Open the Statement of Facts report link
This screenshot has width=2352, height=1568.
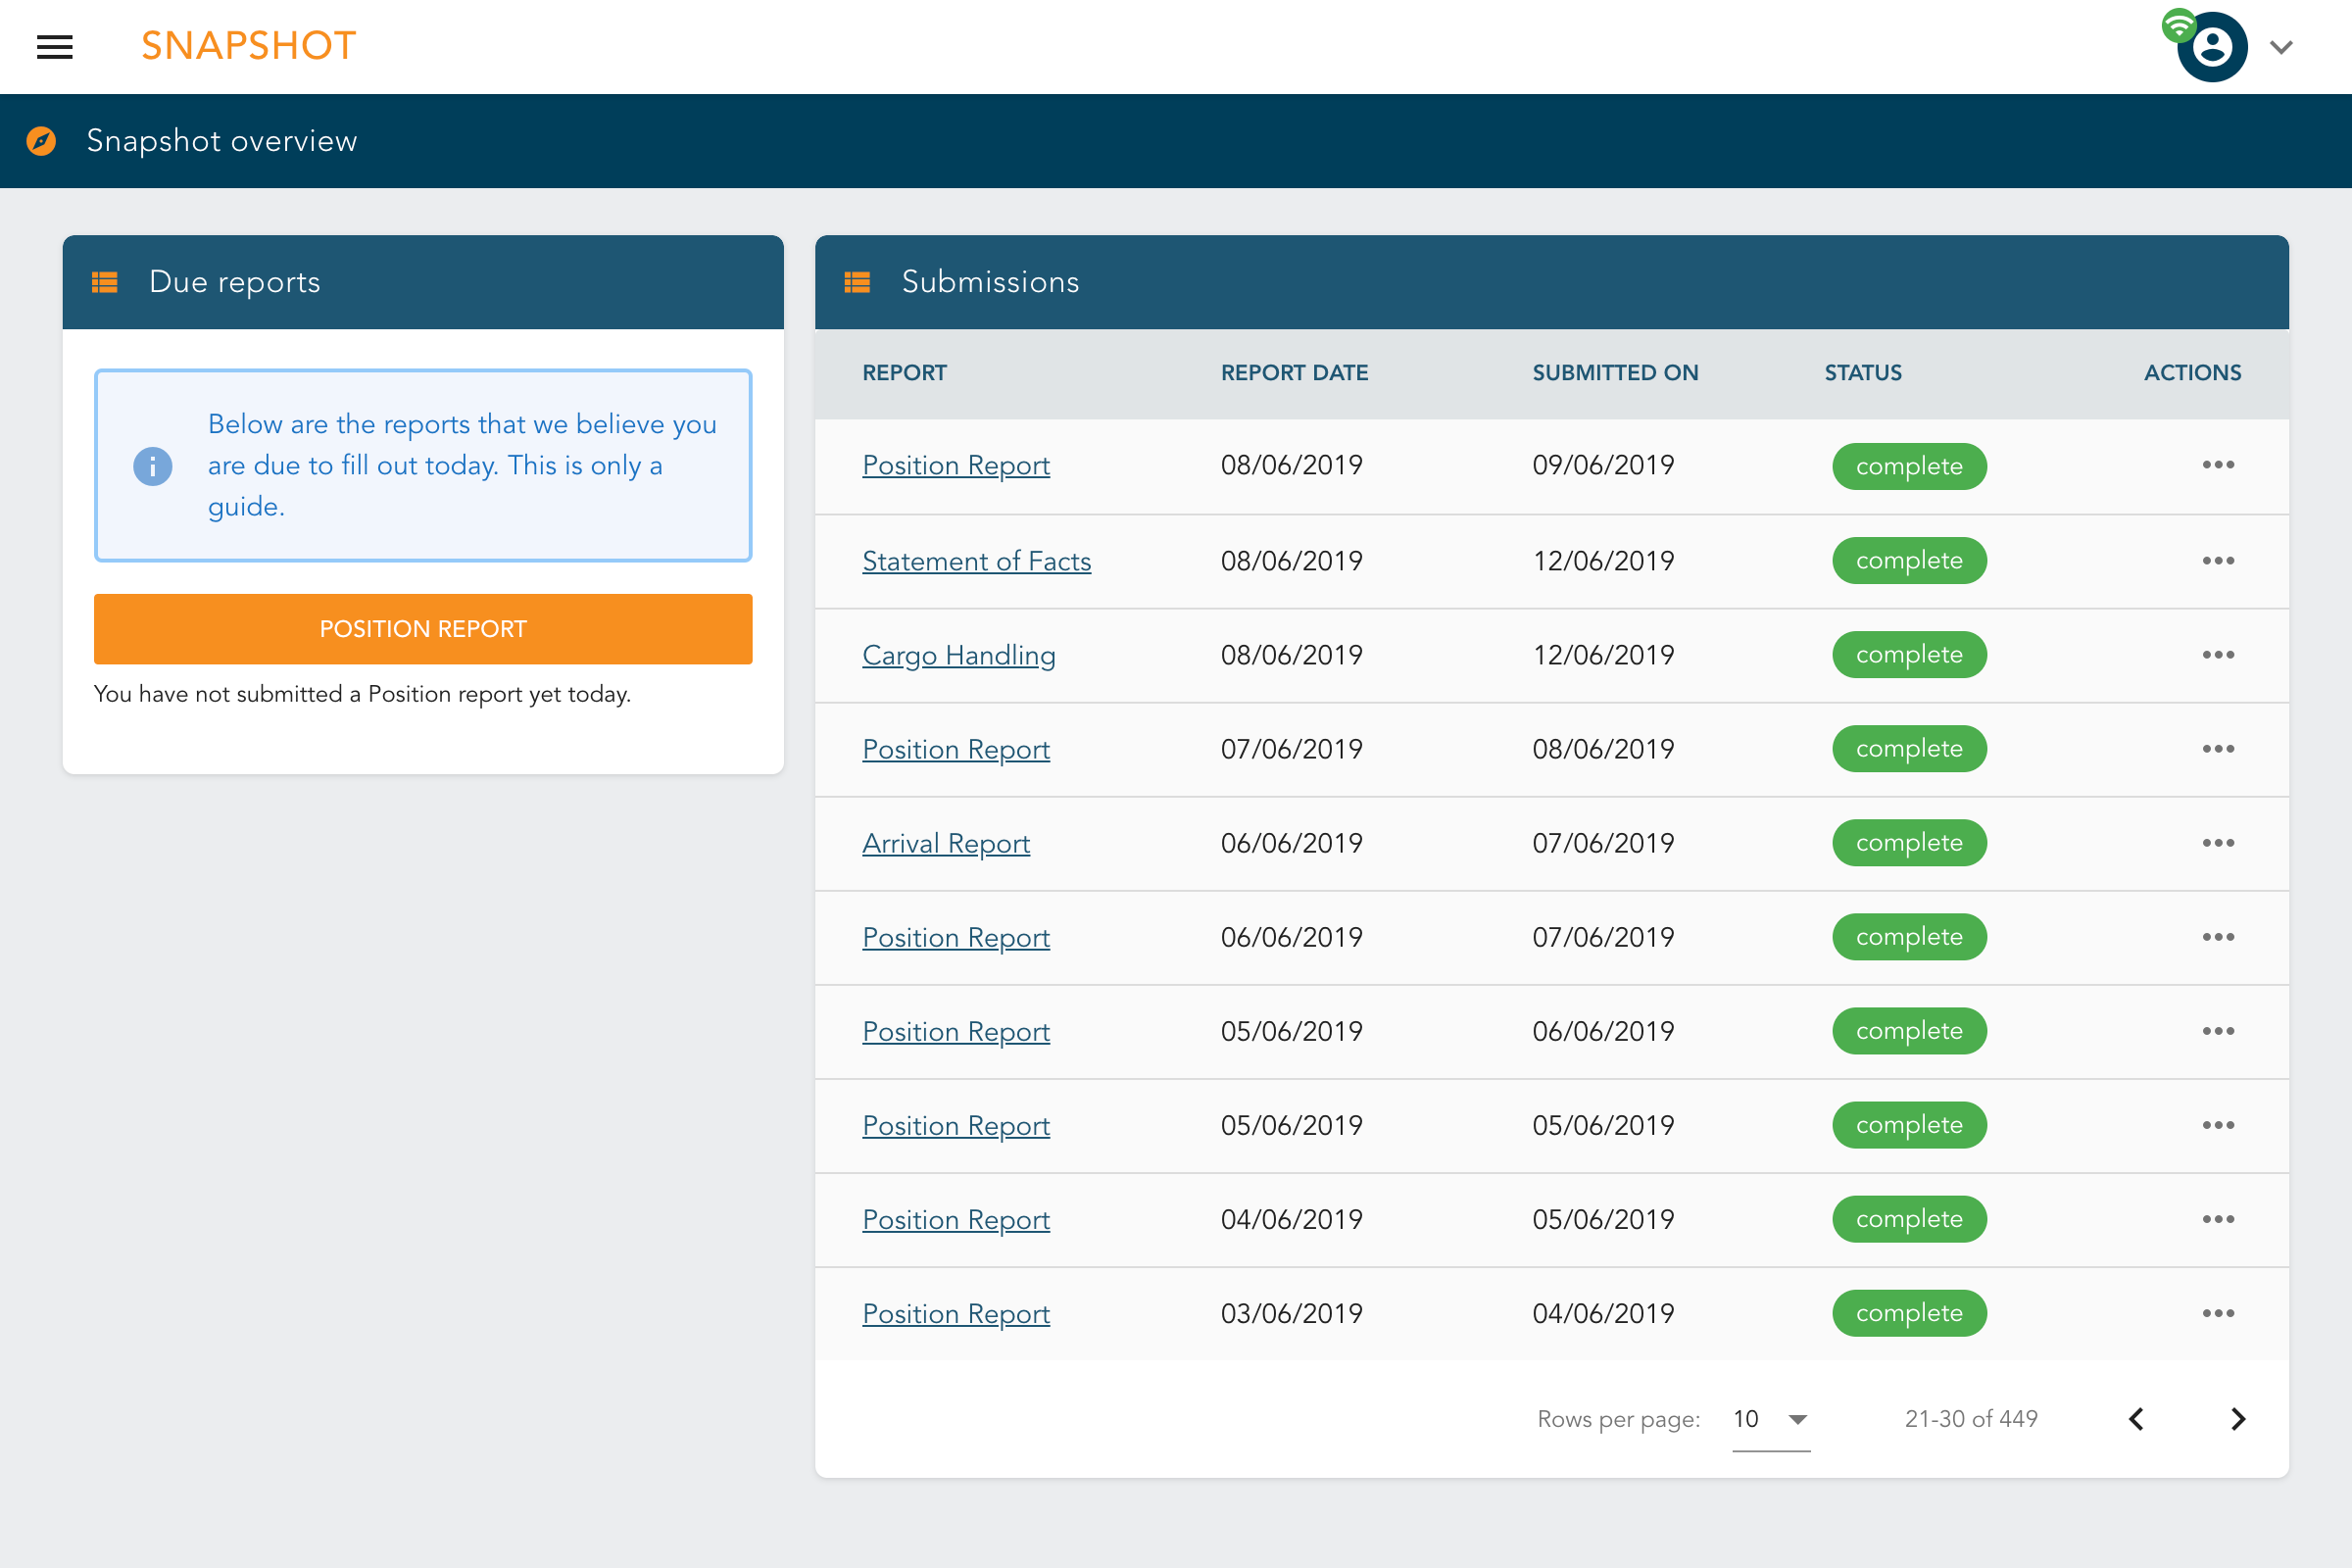pyautogui.click(x=976, y=560)
